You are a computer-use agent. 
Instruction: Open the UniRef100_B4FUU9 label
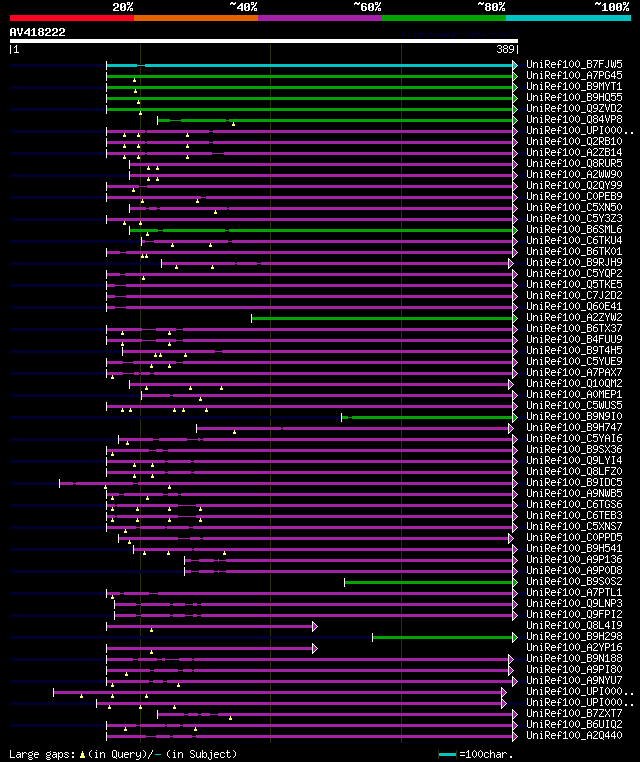click(x=574, y=339)
